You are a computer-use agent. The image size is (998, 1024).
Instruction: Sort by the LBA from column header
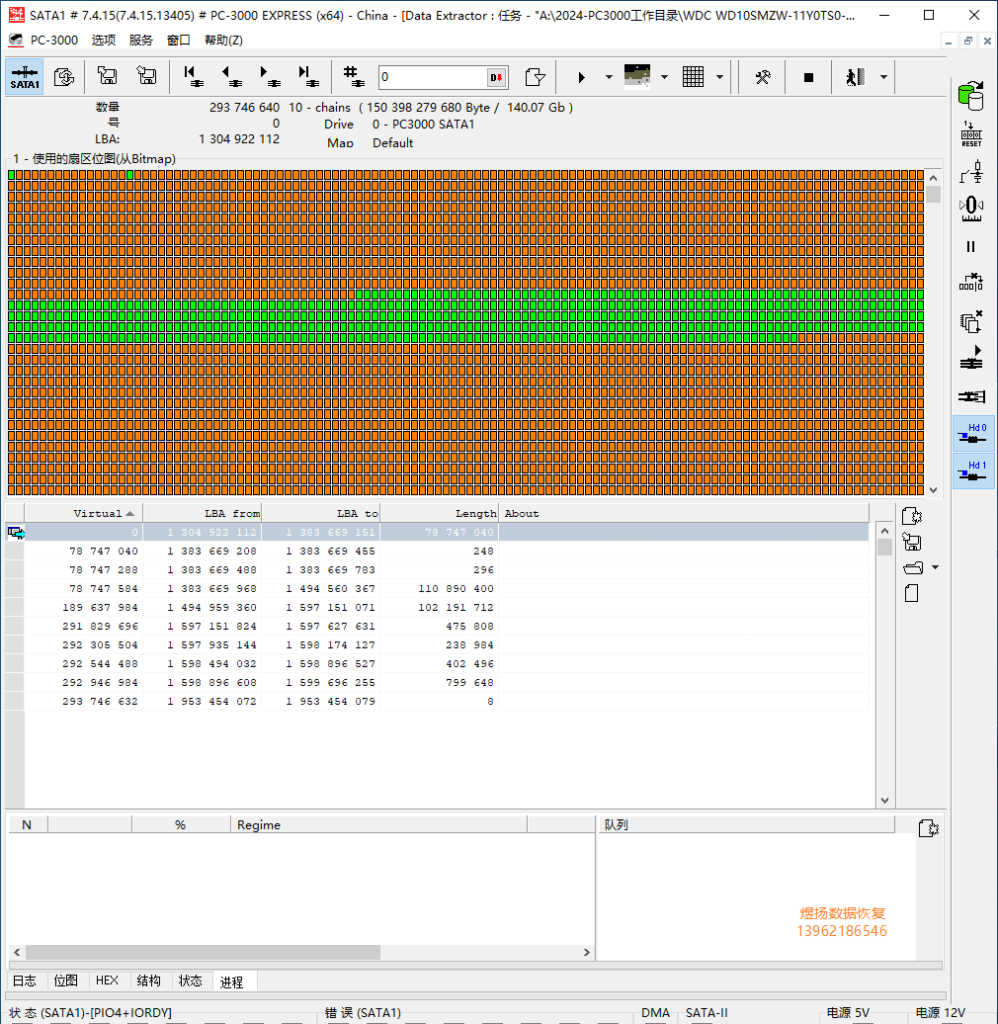click(202, 513)
